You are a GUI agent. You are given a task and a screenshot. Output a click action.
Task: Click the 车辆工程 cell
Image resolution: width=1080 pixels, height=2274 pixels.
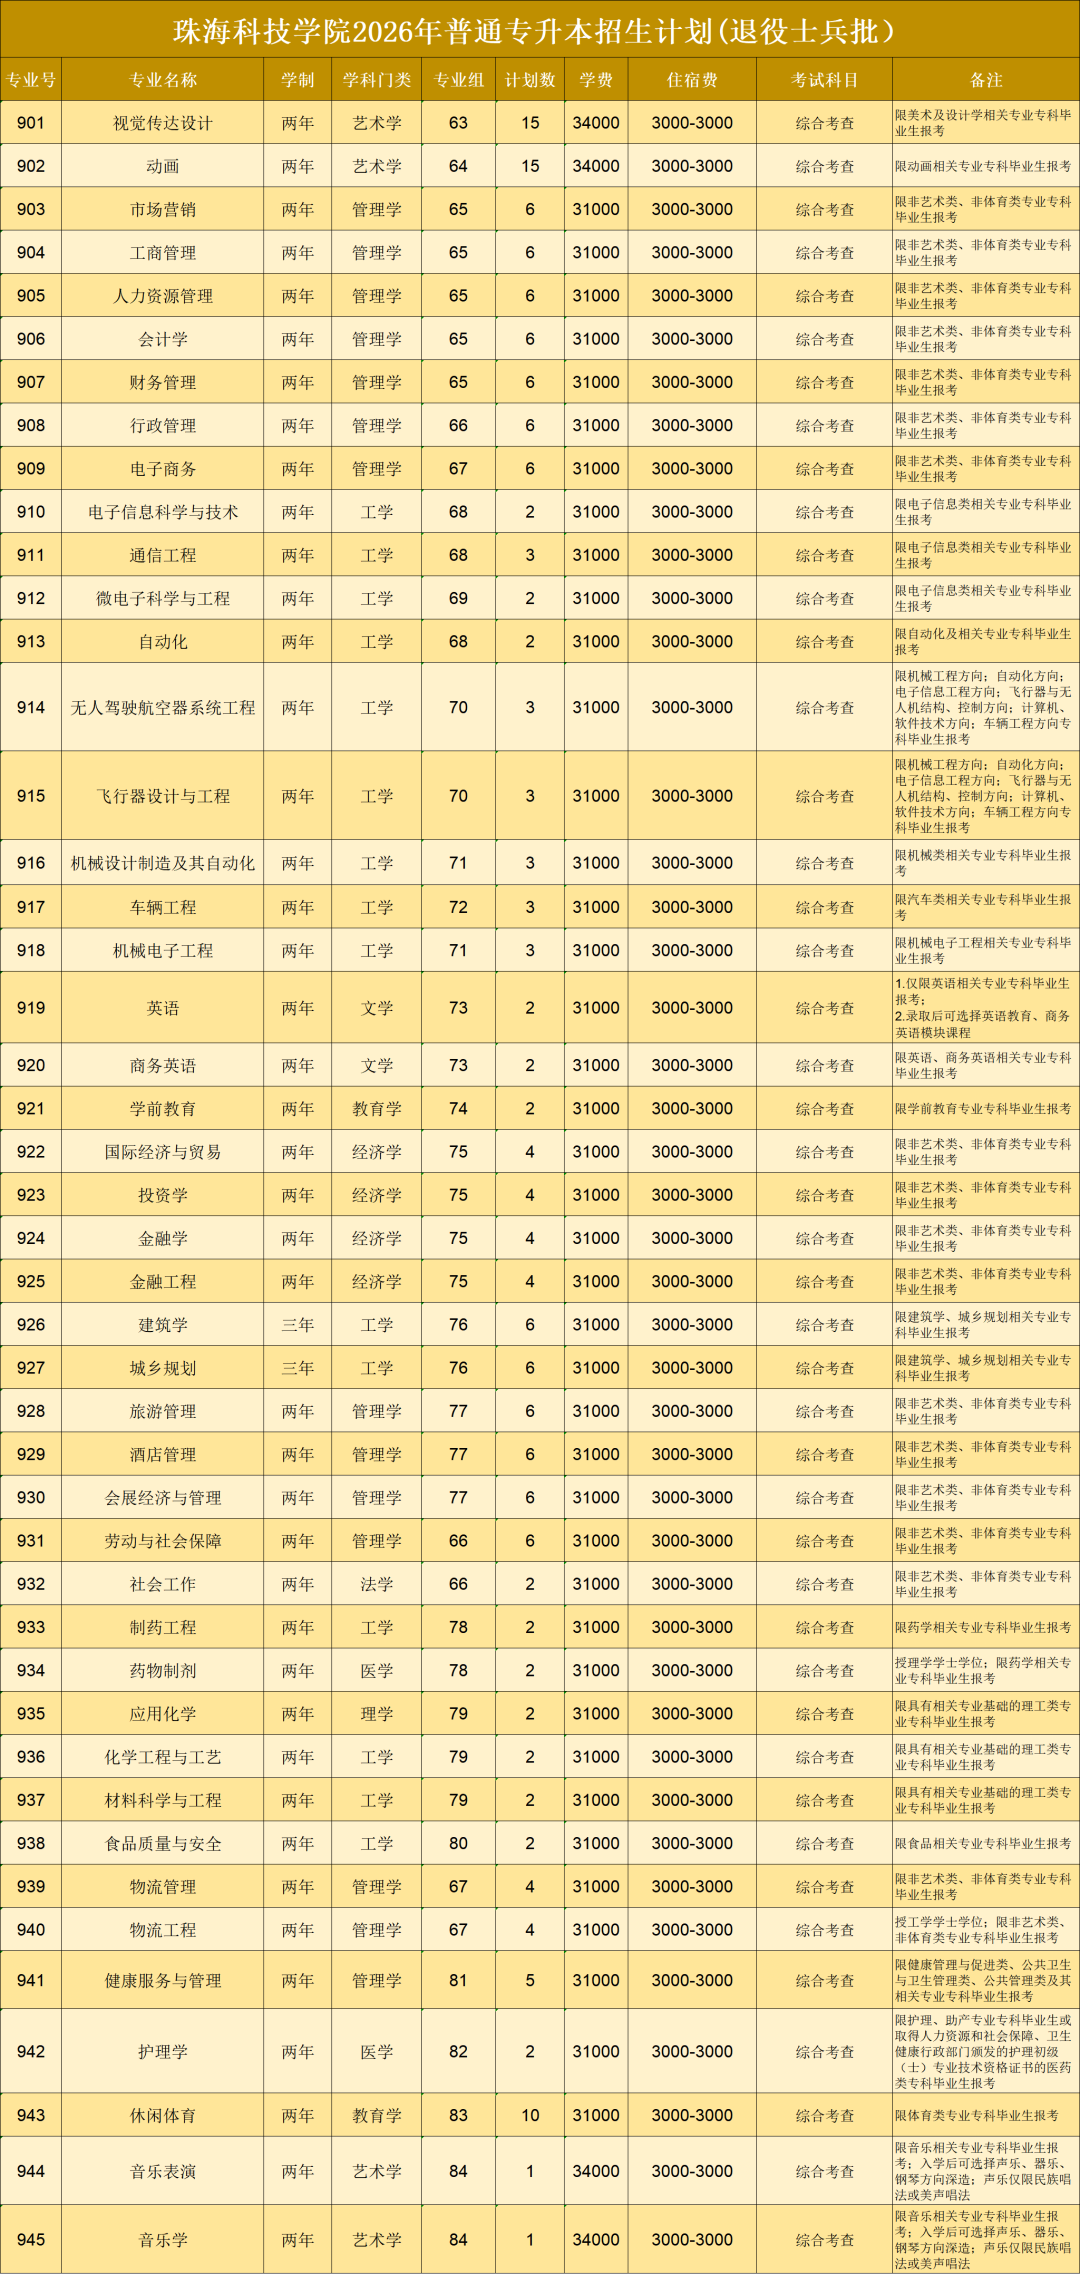(x=163, y=907)
